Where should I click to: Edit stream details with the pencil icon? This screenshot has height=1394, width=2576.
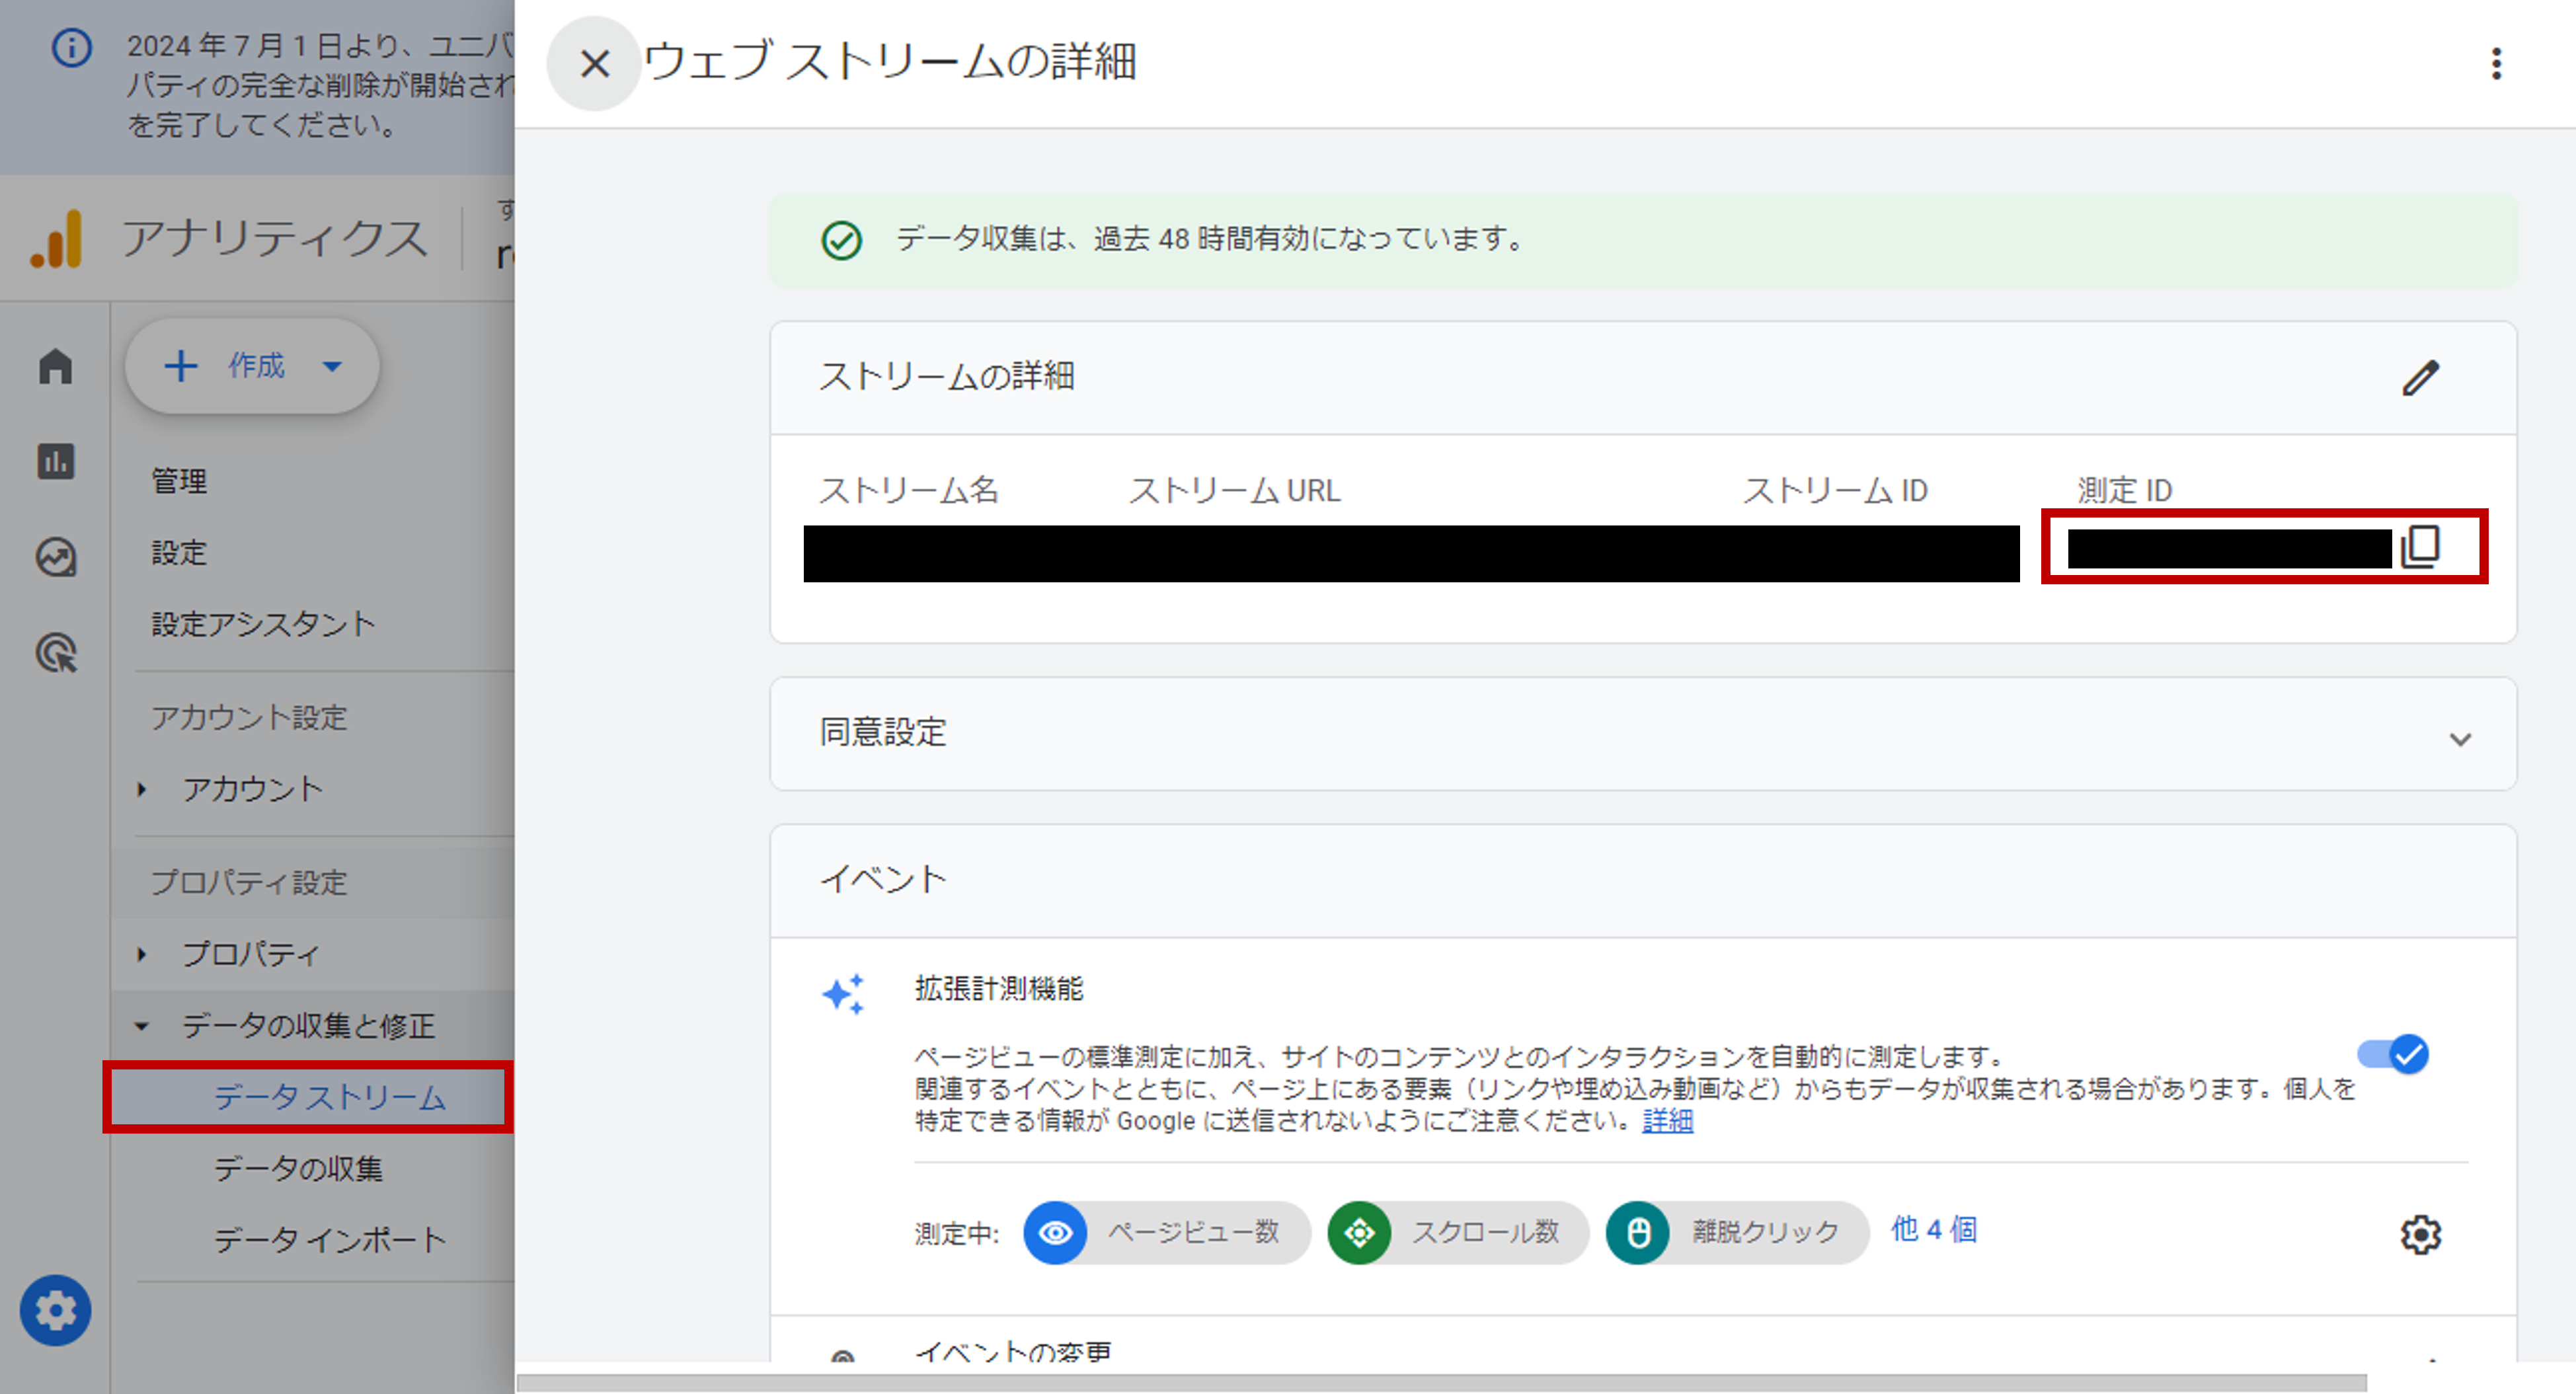2420,378
